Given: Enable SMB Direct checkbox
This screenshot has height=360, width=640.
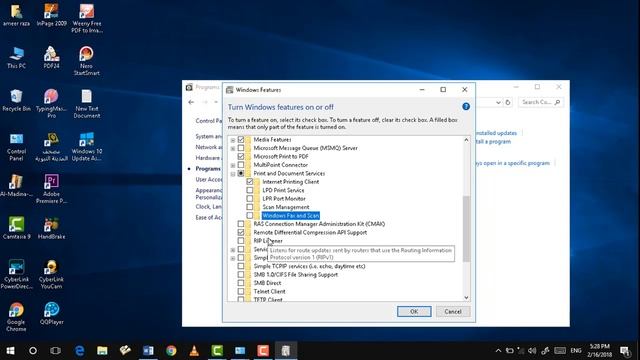Looking at the screenshot, I should pyautogui.click(x=241, y=283).
